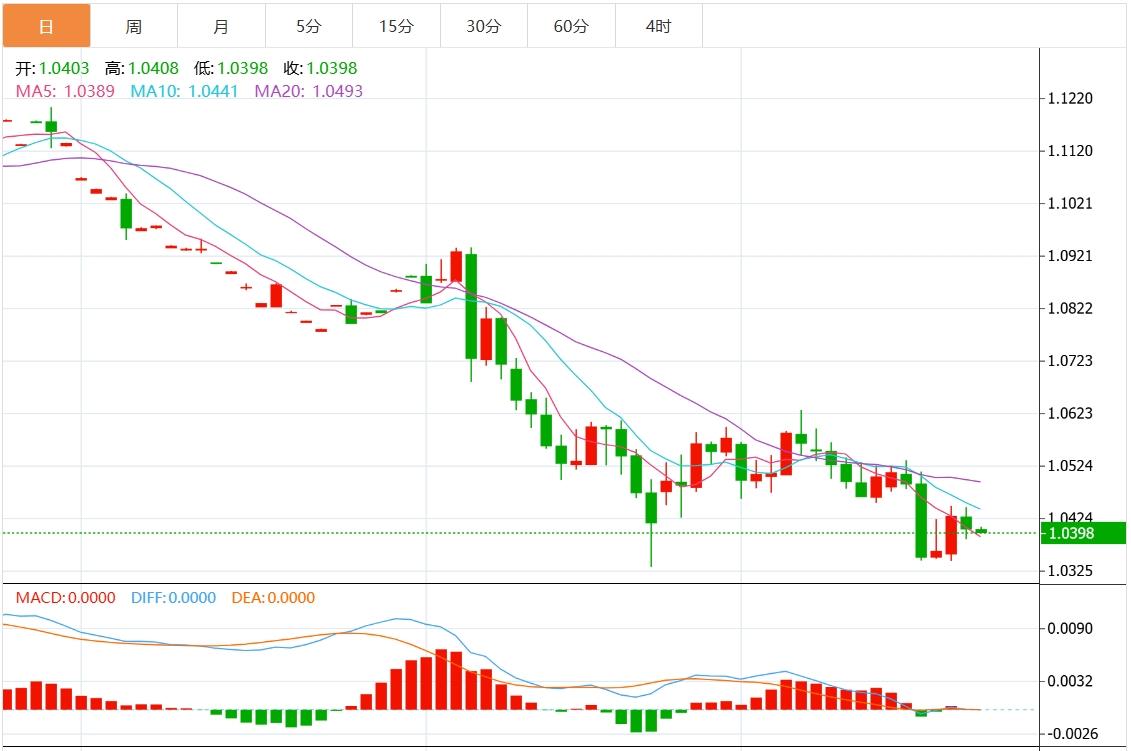The width and height of the screenshot is (1131, 751).
Task: Click the 1.1220 price axis label
Action: (x=1070, y=99)
